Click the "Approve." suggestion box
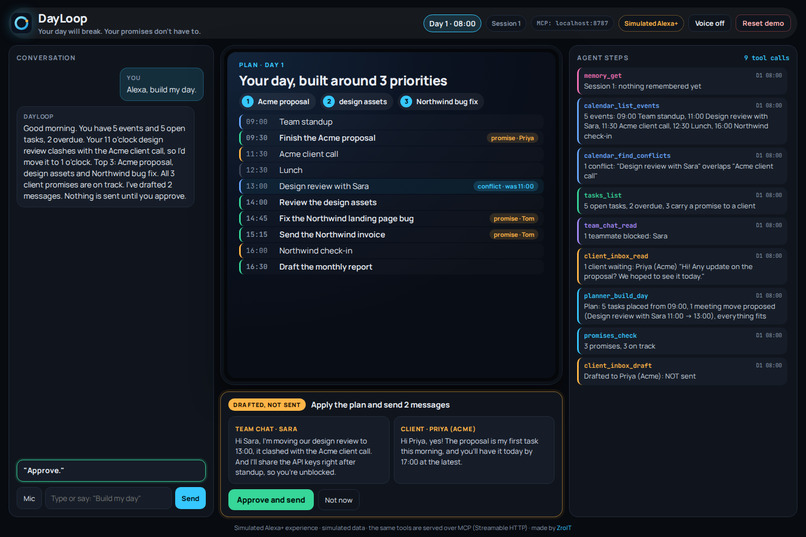 (111, 471)
